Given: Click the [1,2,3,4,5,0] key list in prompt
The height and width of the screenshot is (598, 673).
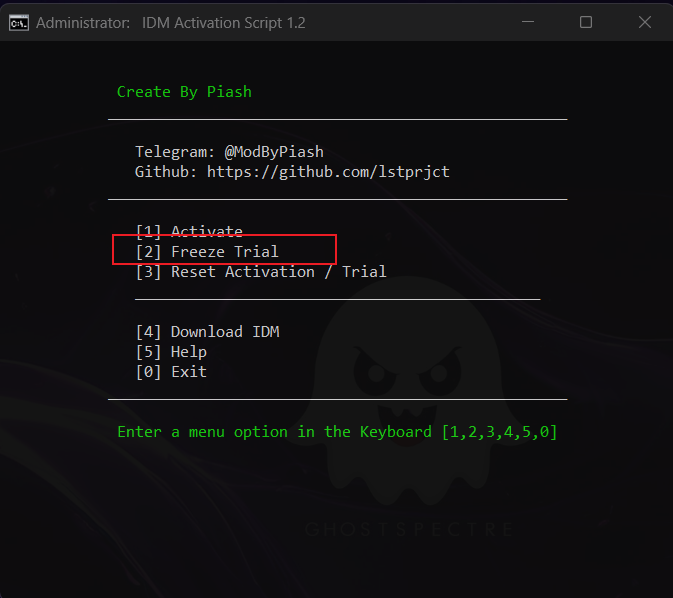Looking at the screenshot, I should click(x=500, y=432).
